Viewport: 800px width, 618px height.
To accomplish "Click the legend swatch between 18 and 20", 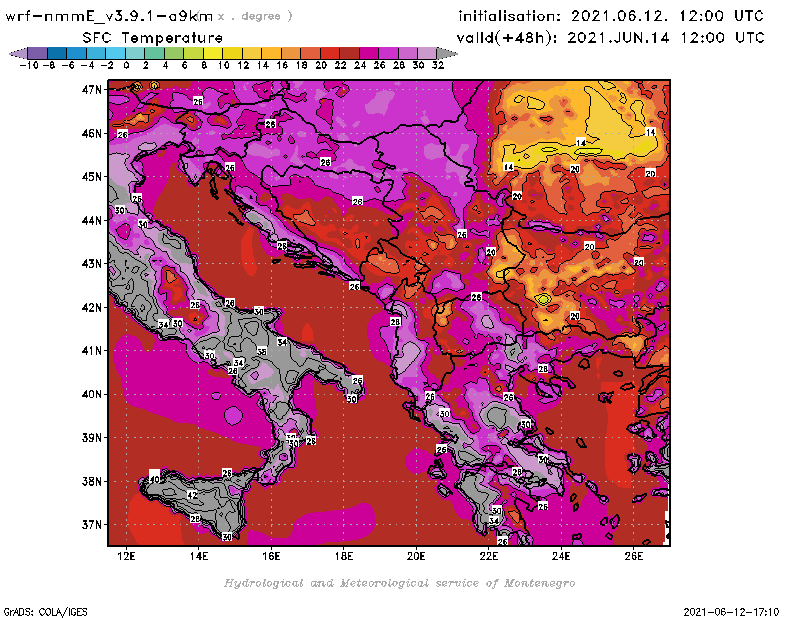I will 310,53.
